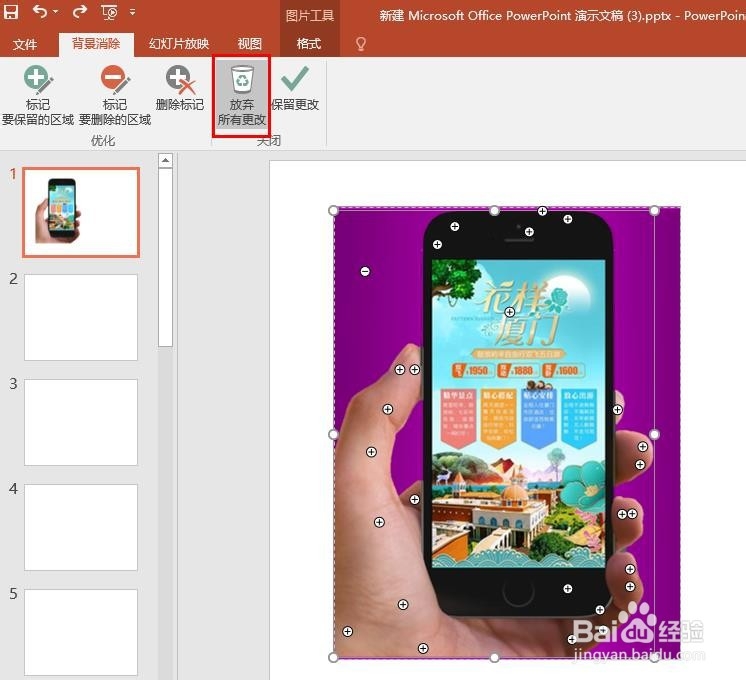This screenshot has width=746, height=680.
Task: Click the minus removal mark on purple background
Action: 365,271
